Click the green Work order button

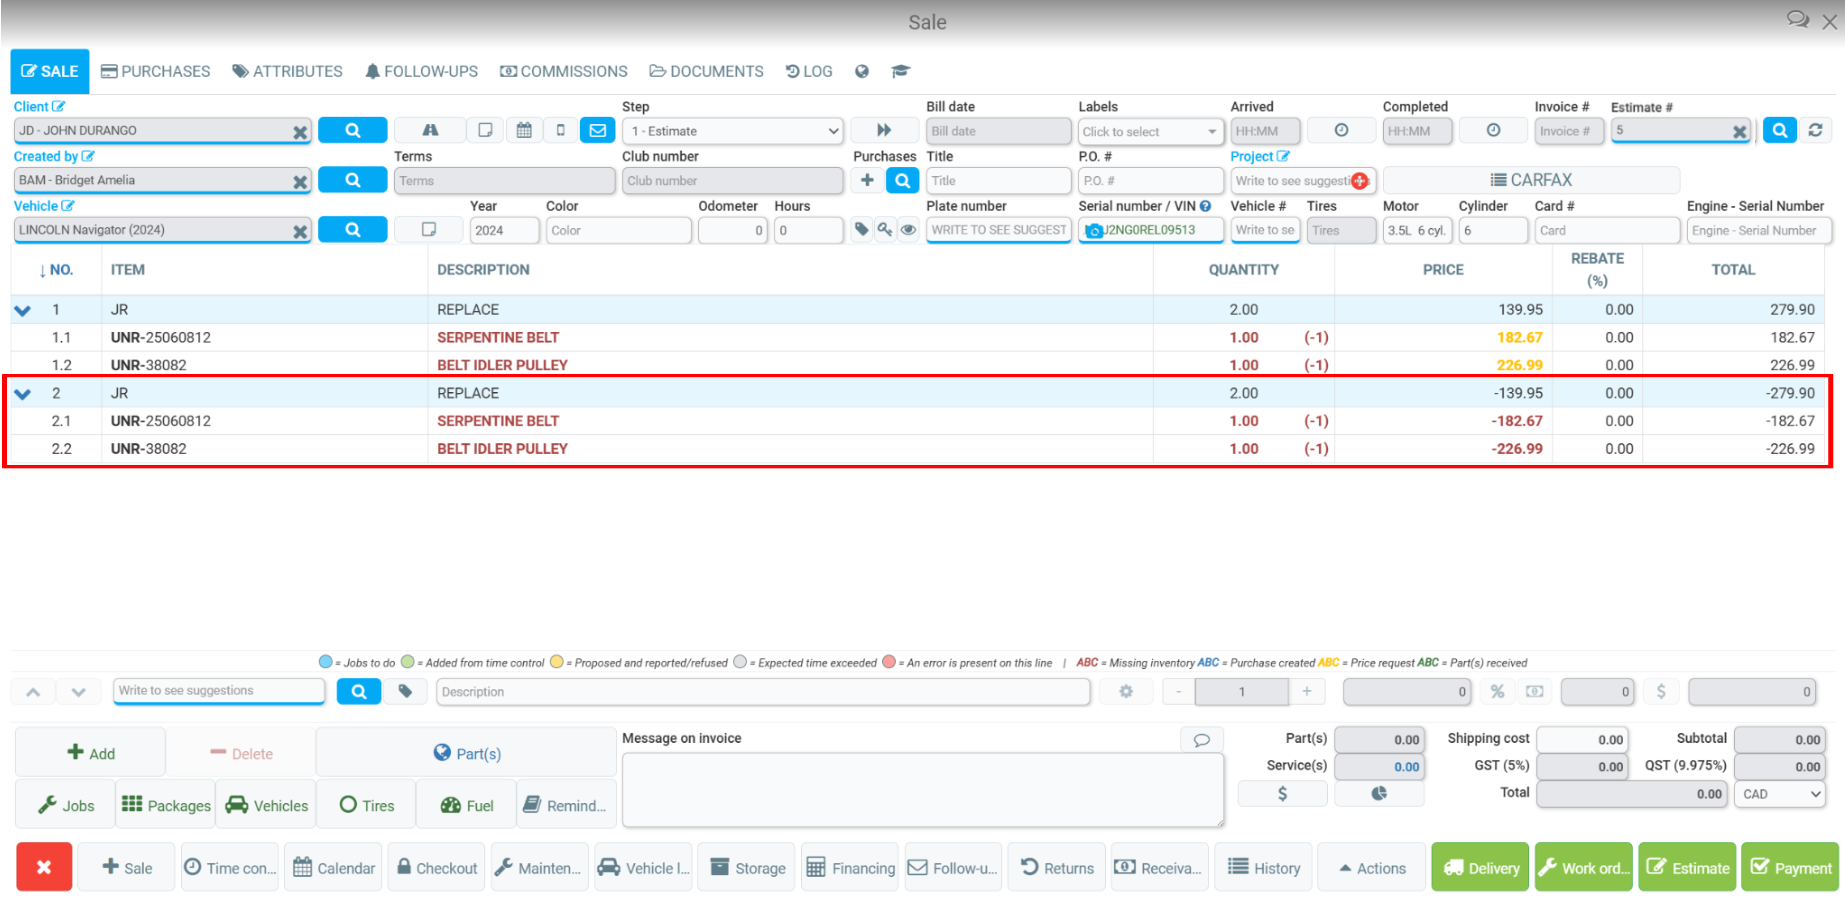1584,867
